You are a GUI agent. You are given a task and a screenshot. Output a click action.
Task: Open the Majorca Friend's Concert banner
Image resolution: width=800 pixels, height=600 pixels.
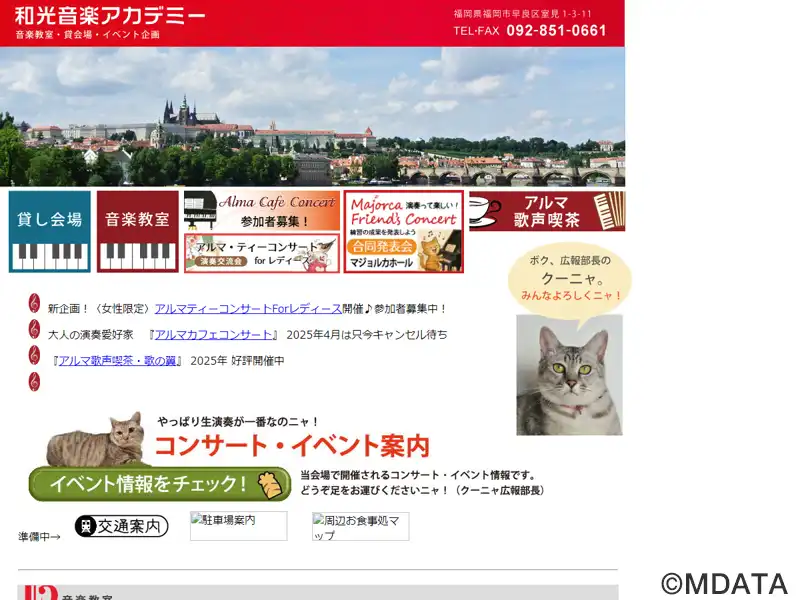[404, 232]
